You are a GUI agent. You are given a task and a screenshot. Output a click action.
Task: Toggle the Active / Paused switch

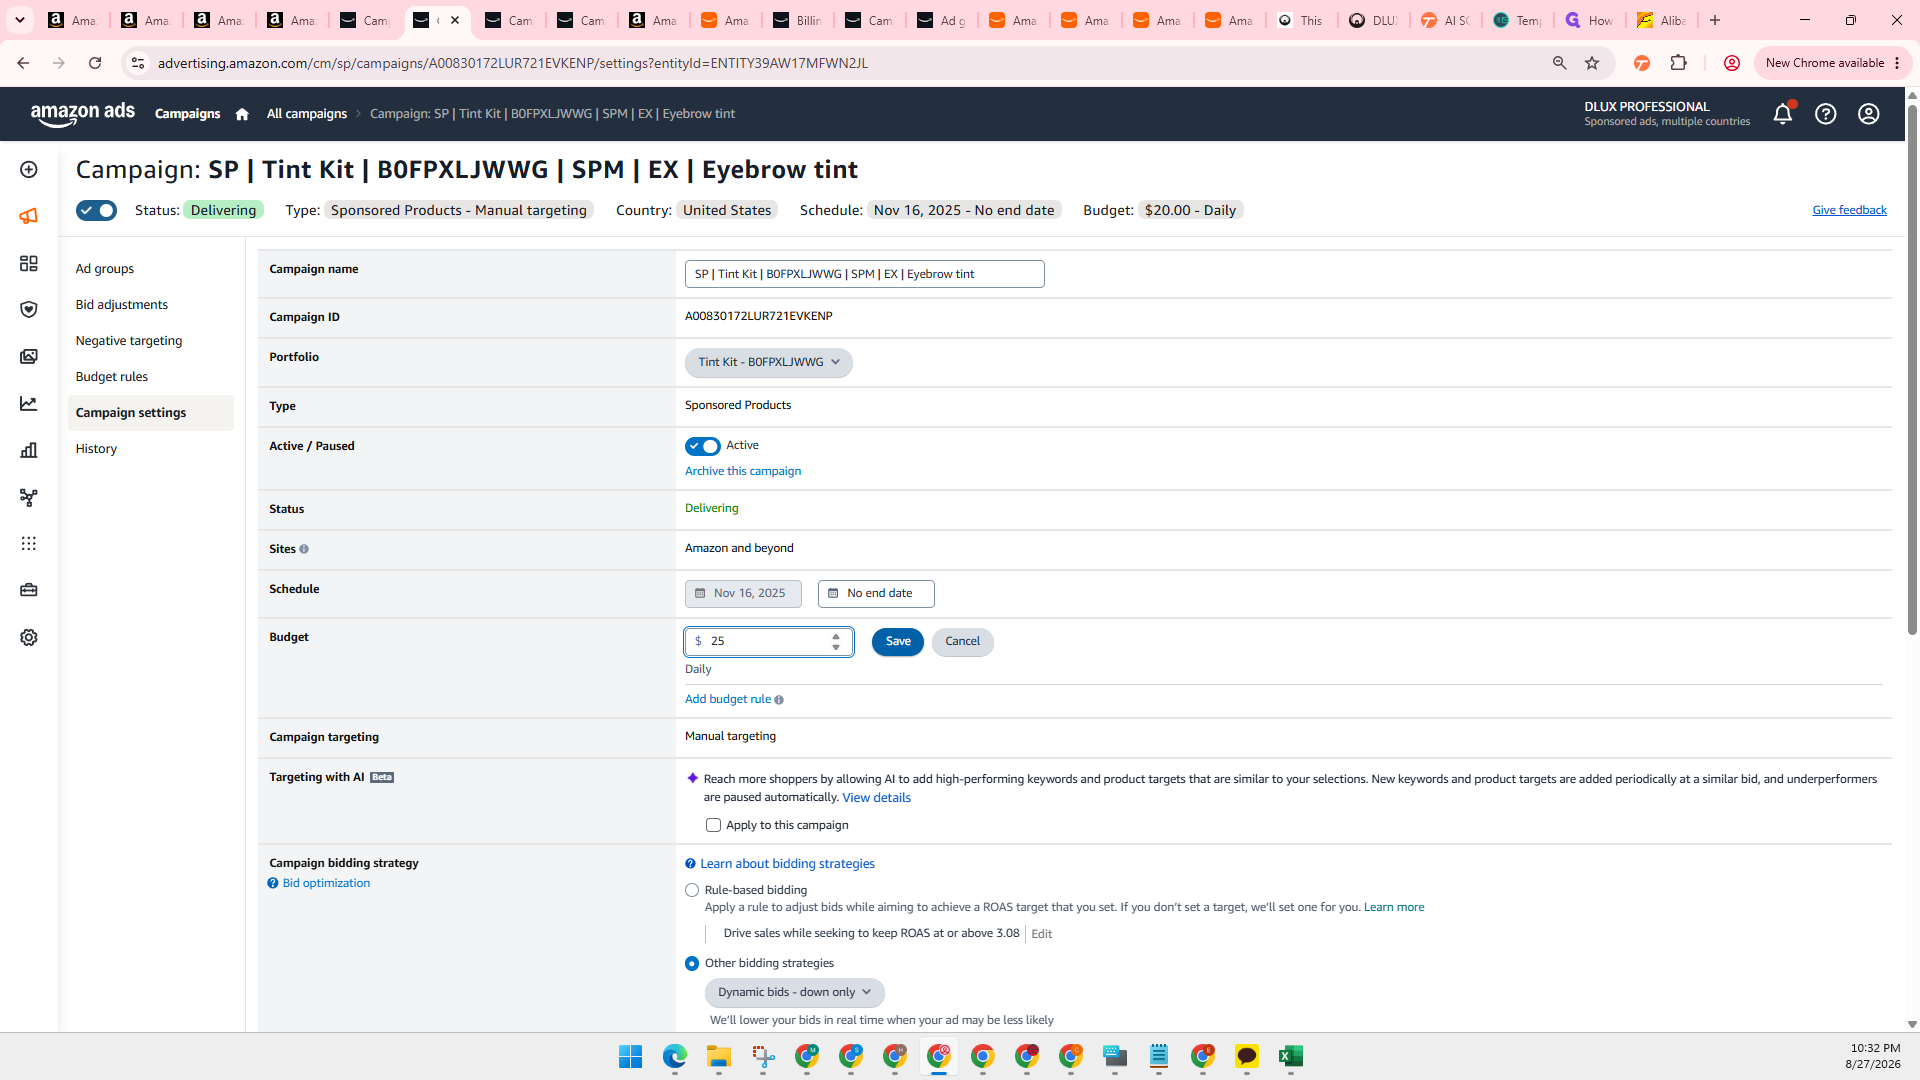pyautogui.click(x=702, y=446)
